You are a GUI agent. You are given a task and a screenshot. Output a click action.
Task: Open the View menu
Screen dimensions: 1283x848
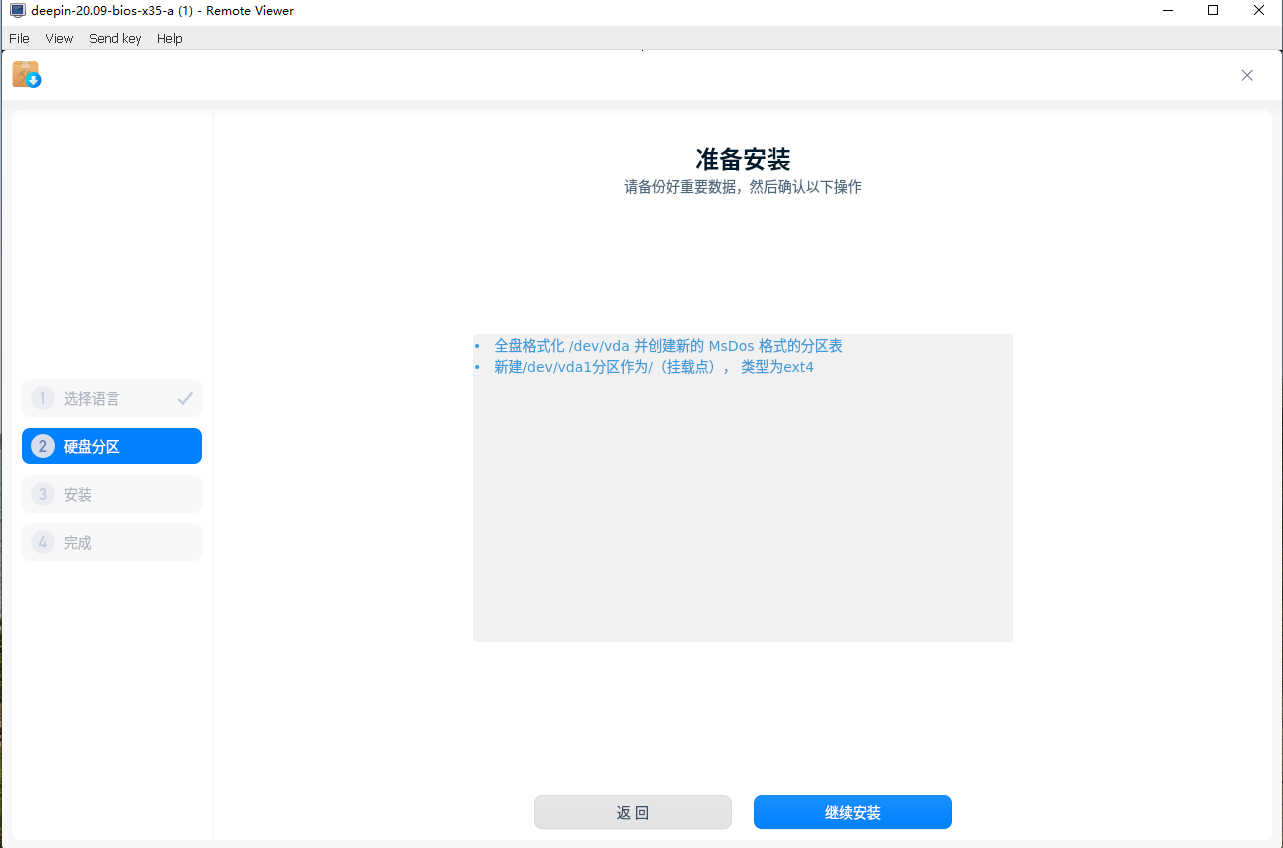coord(59,38)
